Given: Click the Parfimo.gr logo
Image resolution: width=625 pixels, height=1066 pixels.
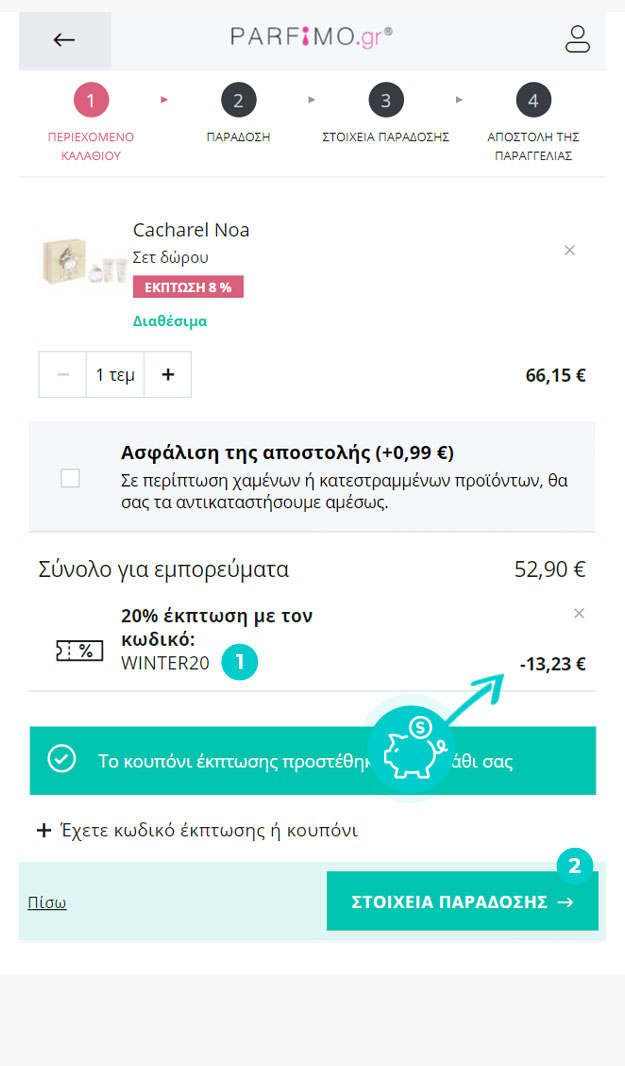Looking at the screenshot, I should 311,37.
